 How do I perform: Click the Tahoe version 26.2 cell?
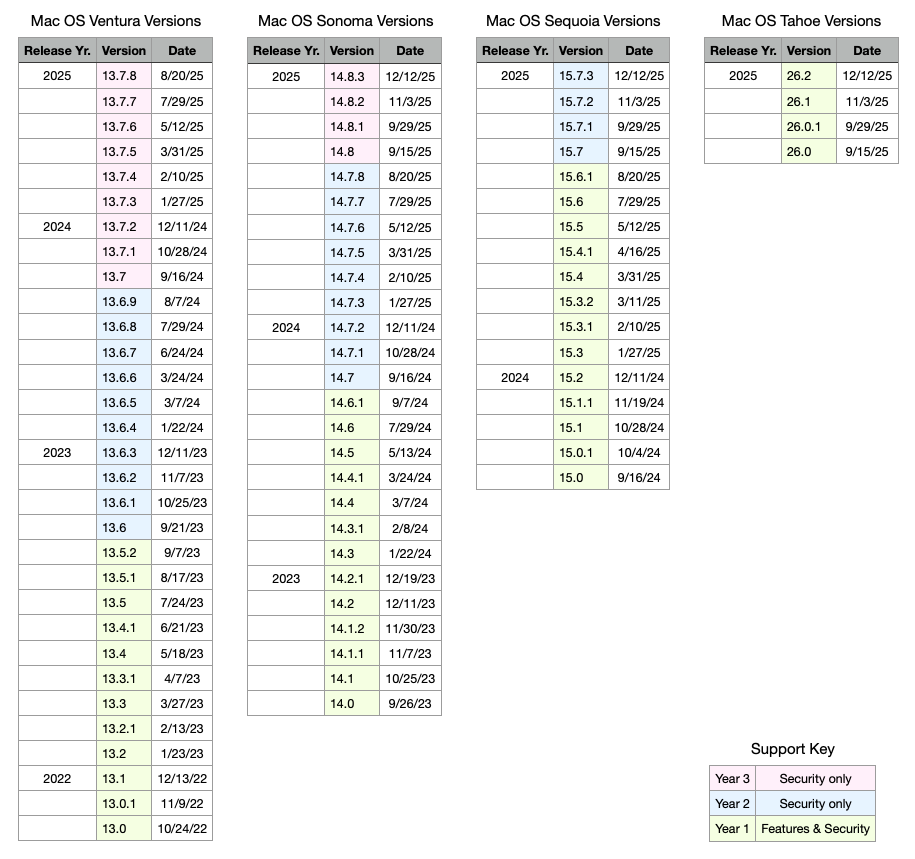point(809,76)
